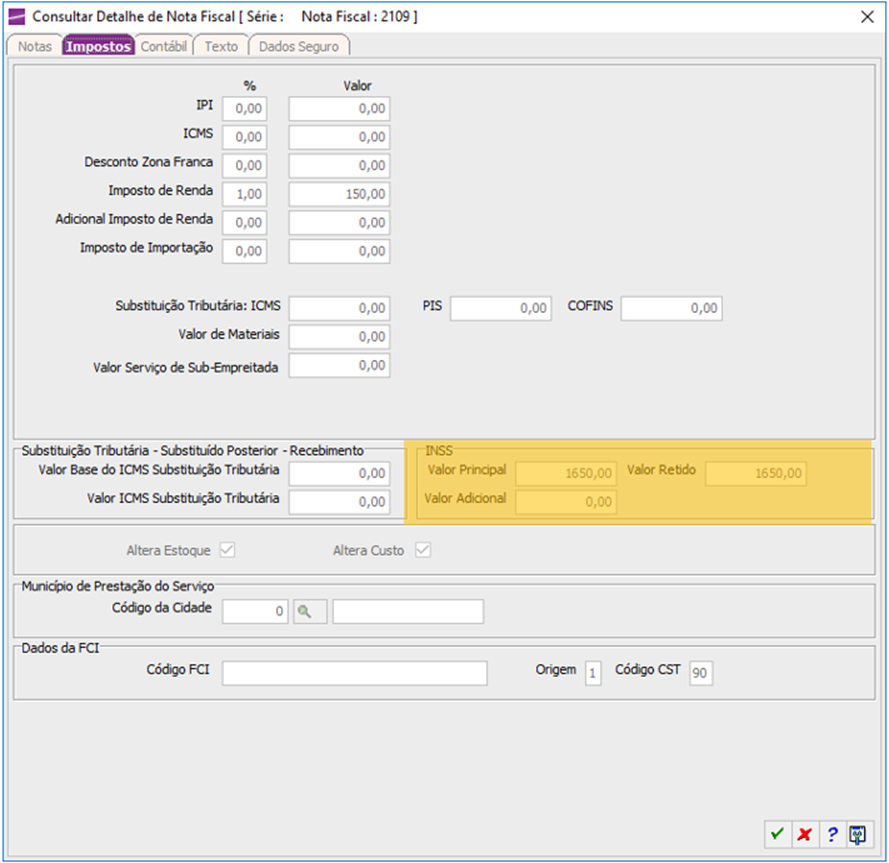
Task: Click Imposto de Renda percentage field 1,00
Action: [x=244, y=194]
